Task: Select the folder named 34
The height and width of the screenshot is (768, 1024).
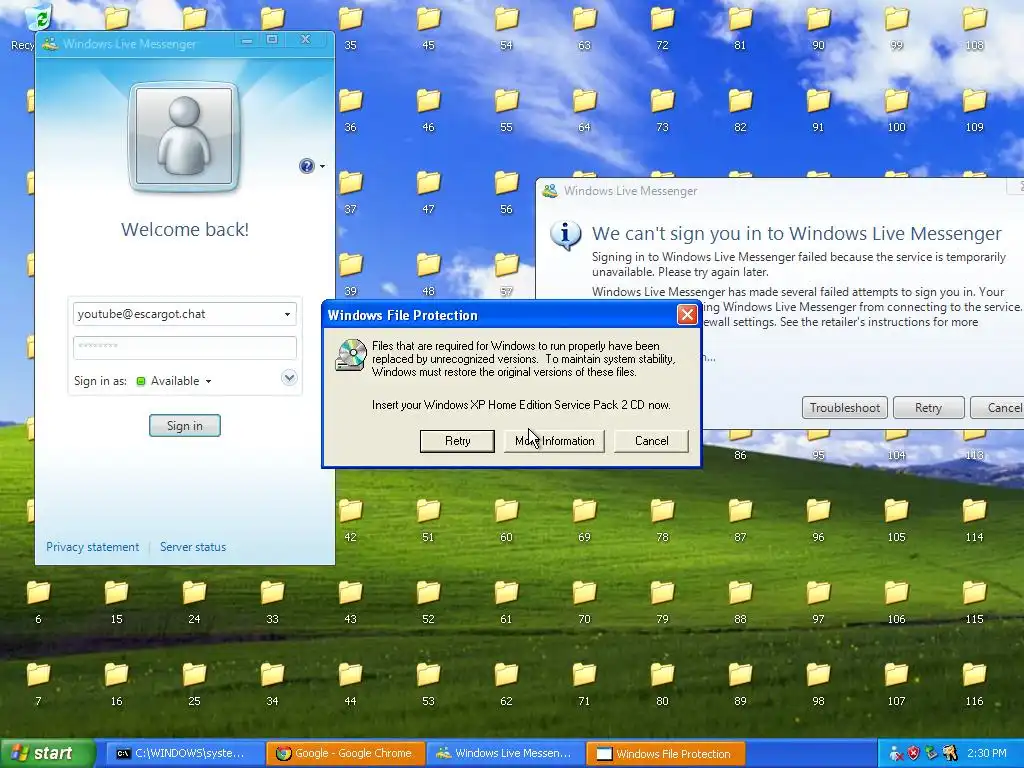Action: pyautogui.click(x=272, y=684)
